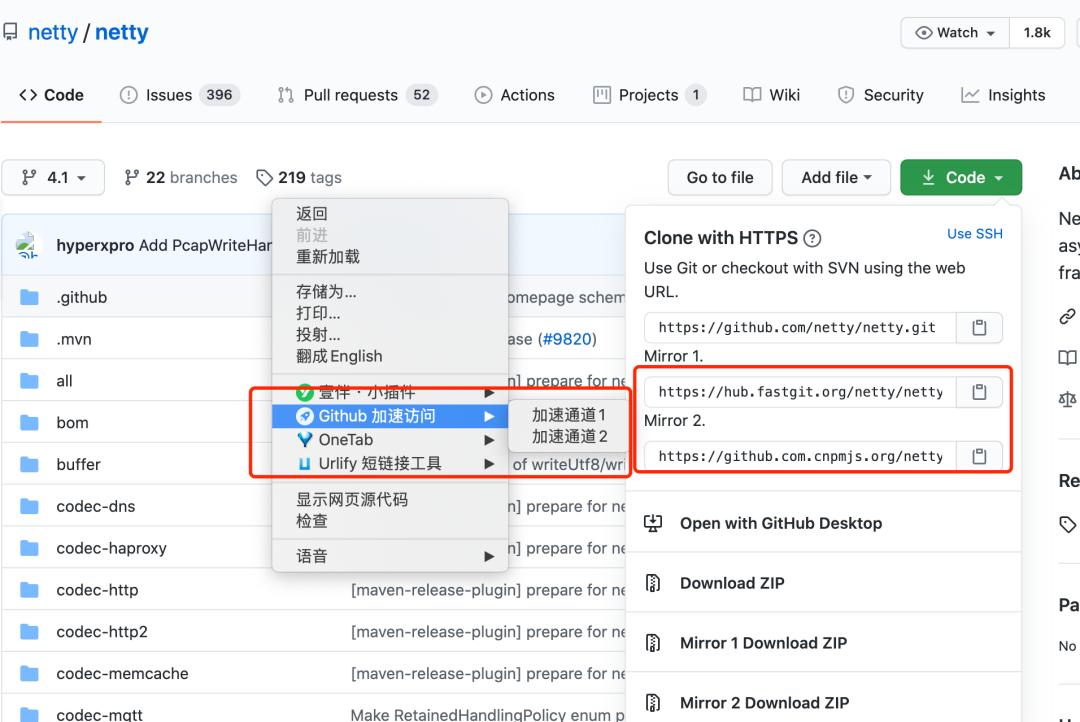Open the Add file dropdown
1080x722 pixels.
(x=836, y=176)
